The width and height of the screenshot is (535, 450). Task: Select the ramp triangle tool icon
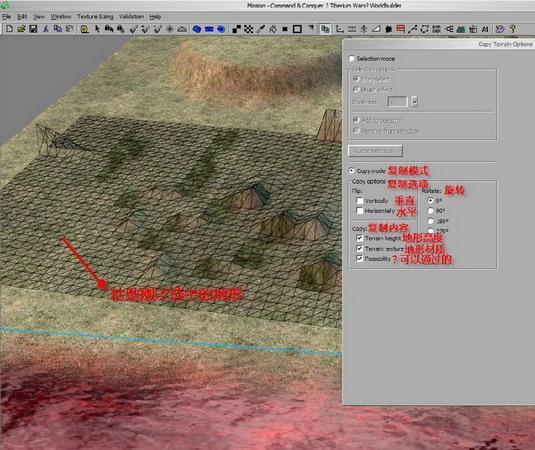coord(376,29)
